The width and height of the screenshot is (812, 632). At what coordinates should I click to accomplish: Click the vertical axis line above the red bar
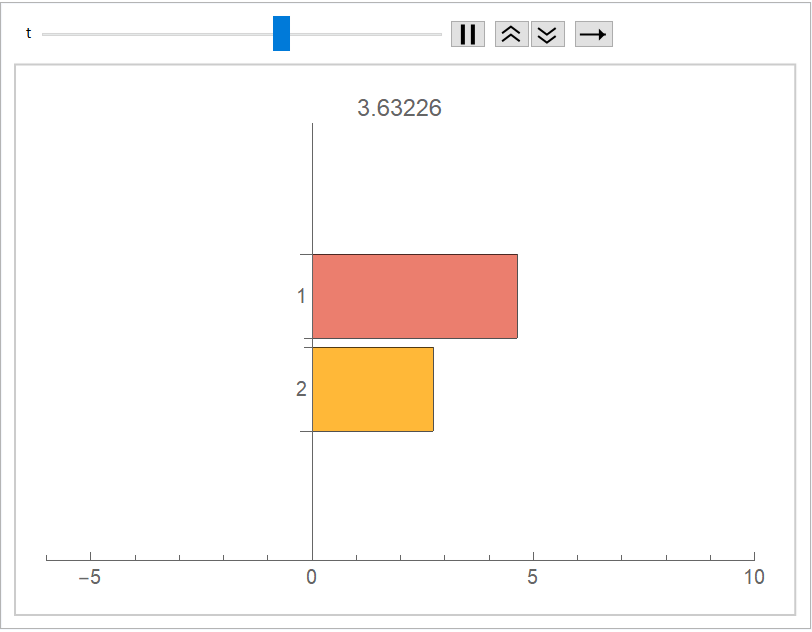pos(312,190)
